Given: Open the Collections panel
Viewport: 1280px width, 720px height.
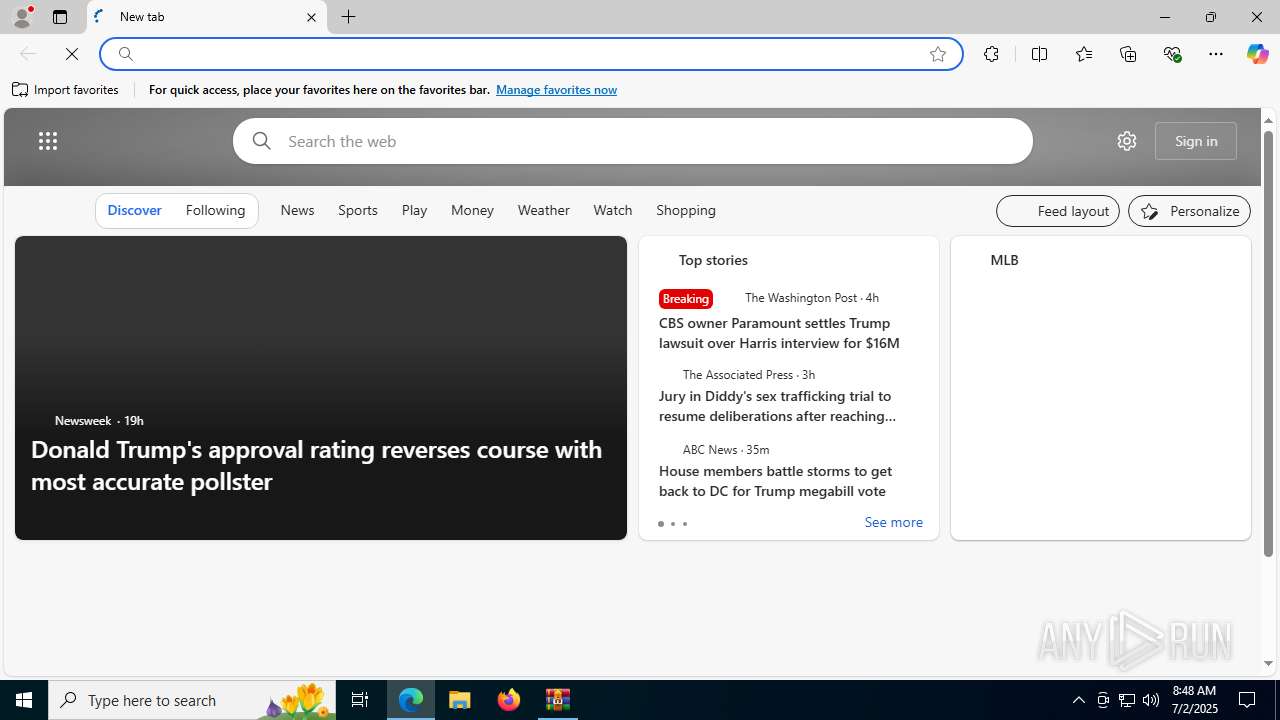Looking at the screenshot, I should [x=1128, y=54].
